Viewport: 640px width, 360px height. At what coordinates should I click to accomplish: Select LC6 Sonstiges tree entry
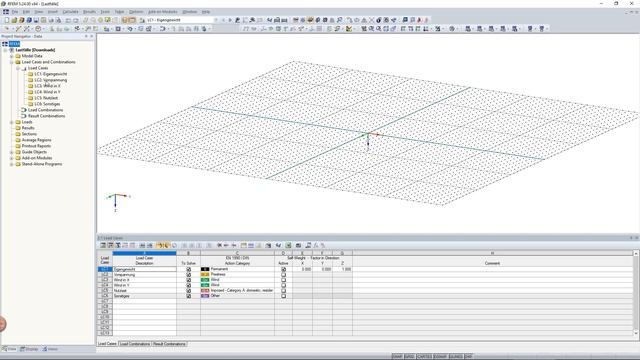point(47,104)
